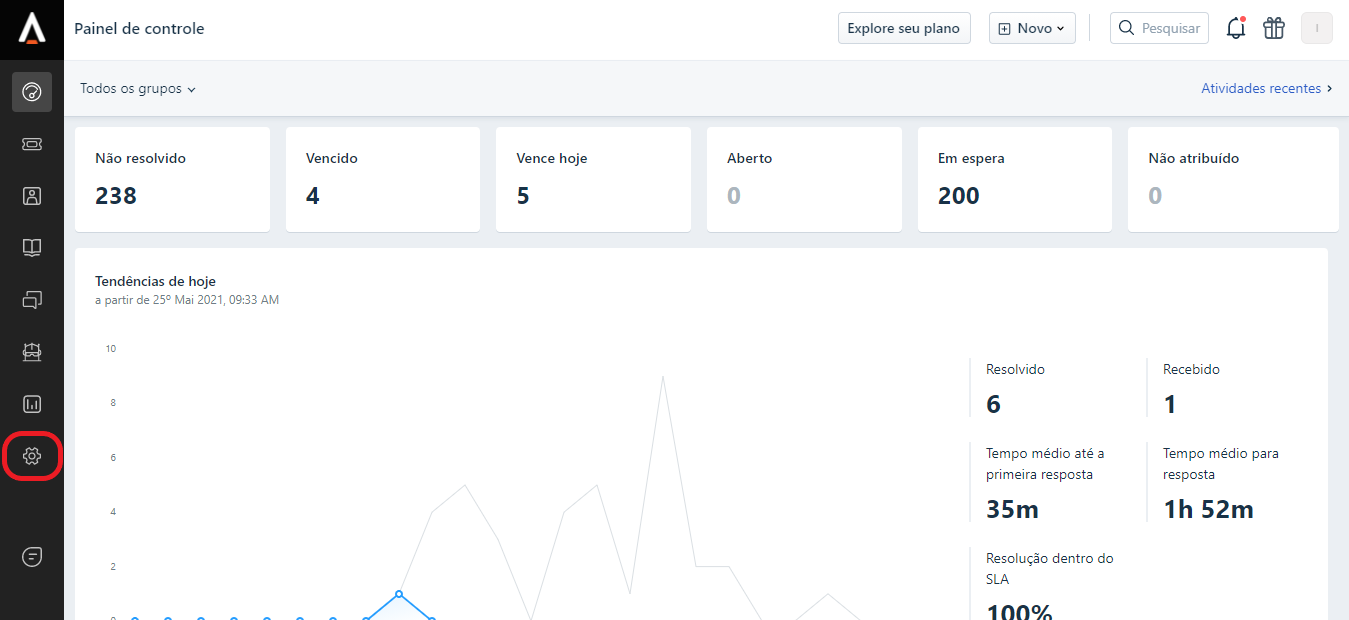
Task: Expand the Todos os grupos filter
Action: pyautogui.click(x=138, y=89)
